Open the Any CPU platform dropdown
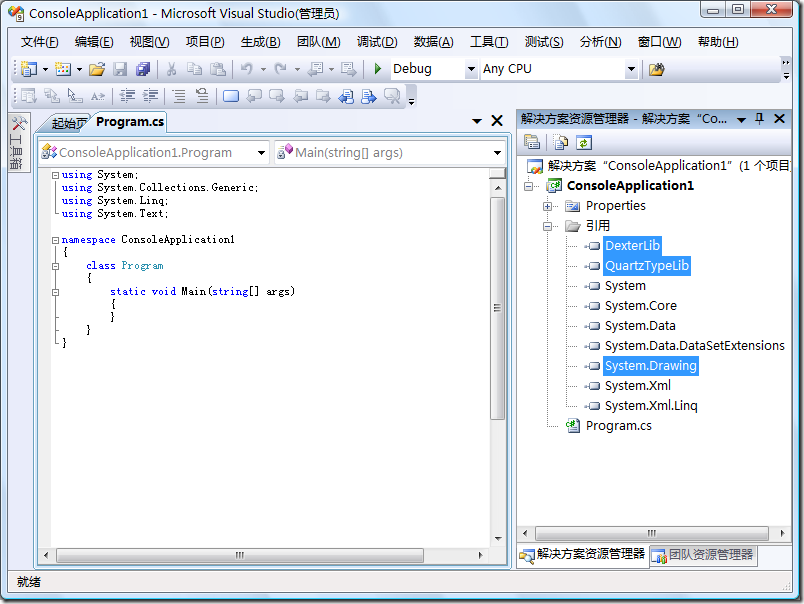Screen dimensions: 804x604 pyautogui.click(x=632, y=69)
